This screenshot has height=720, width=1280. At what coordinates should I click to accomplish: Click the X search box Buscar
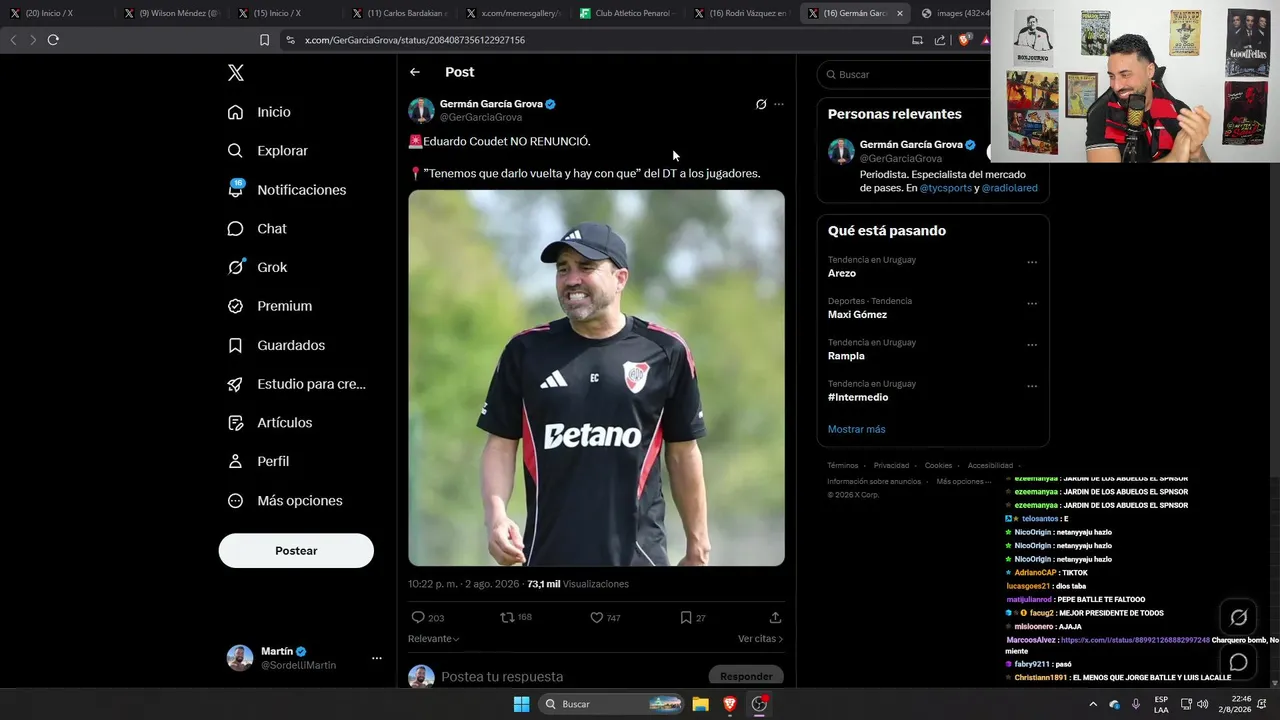click(x=905, y=74)
